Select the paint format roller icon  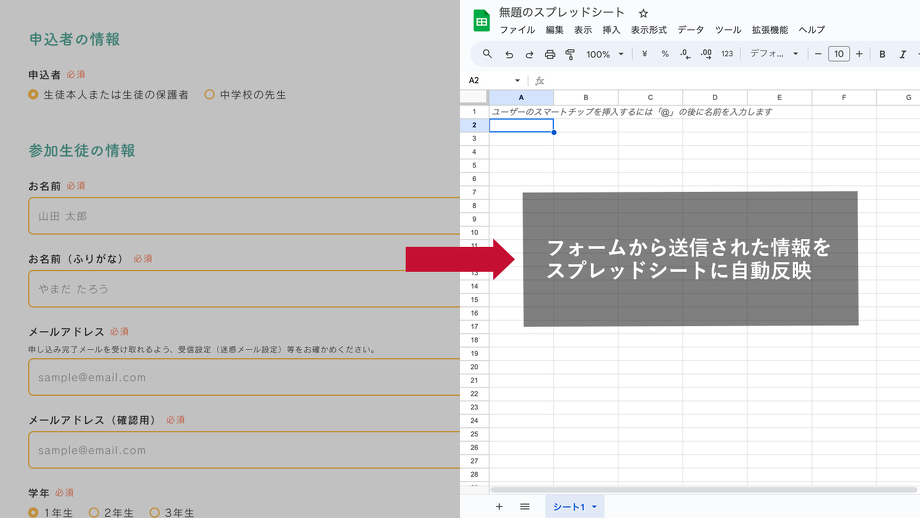click(x=570, y=54)
